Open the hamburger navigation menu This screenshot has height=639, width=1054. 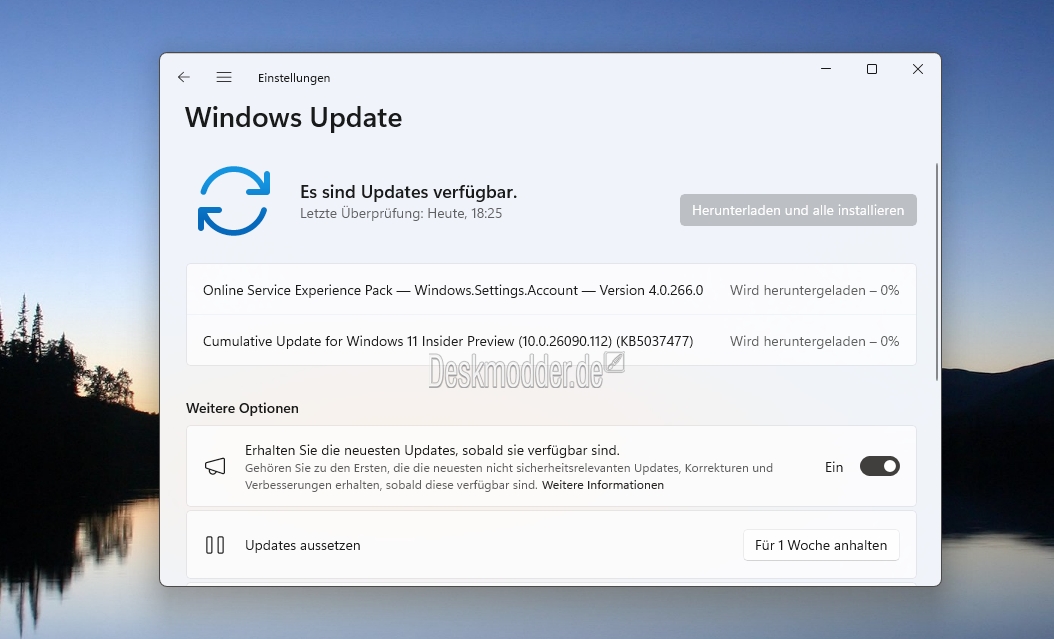pos(224,77)
